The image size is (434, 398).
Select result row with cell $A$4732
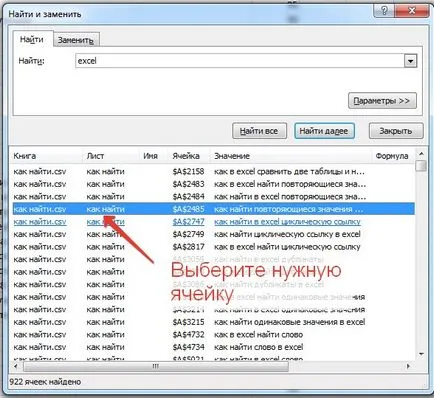(213, 335)
